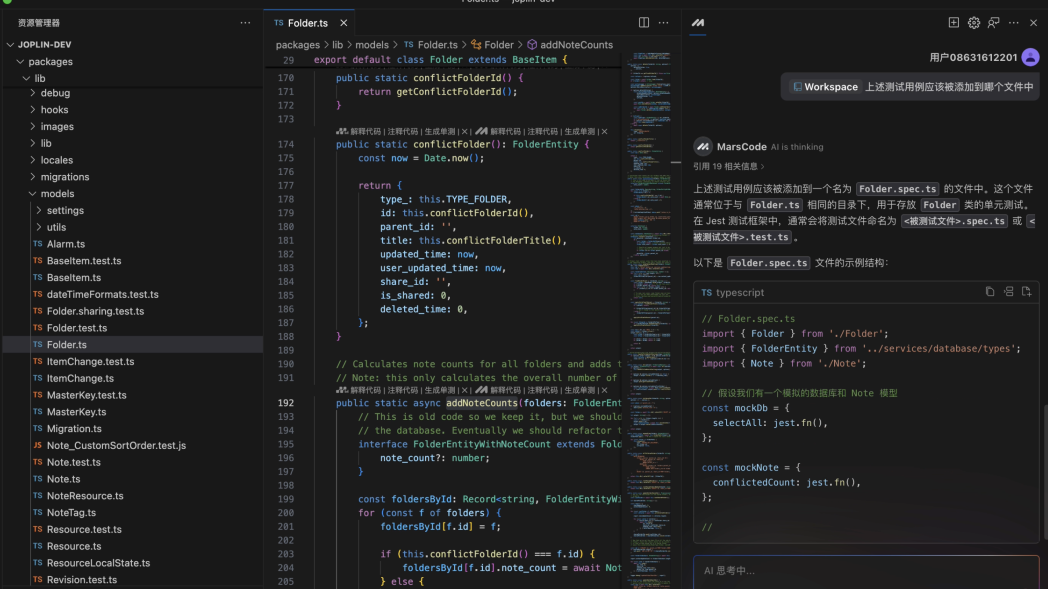Expand the settings folder under models

(x=65, y=211)
